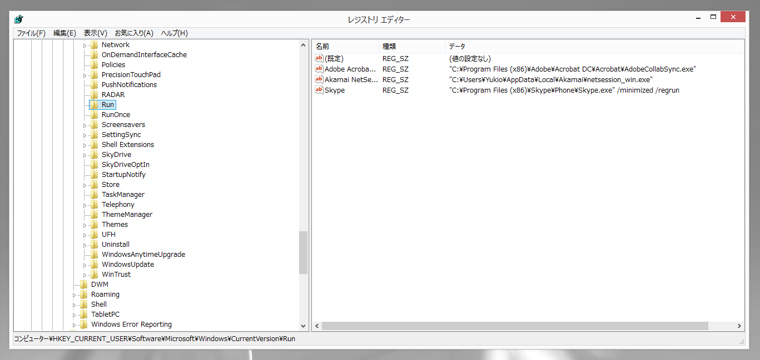
Task: Expand the Network key
Action: (x=84, y=45)
